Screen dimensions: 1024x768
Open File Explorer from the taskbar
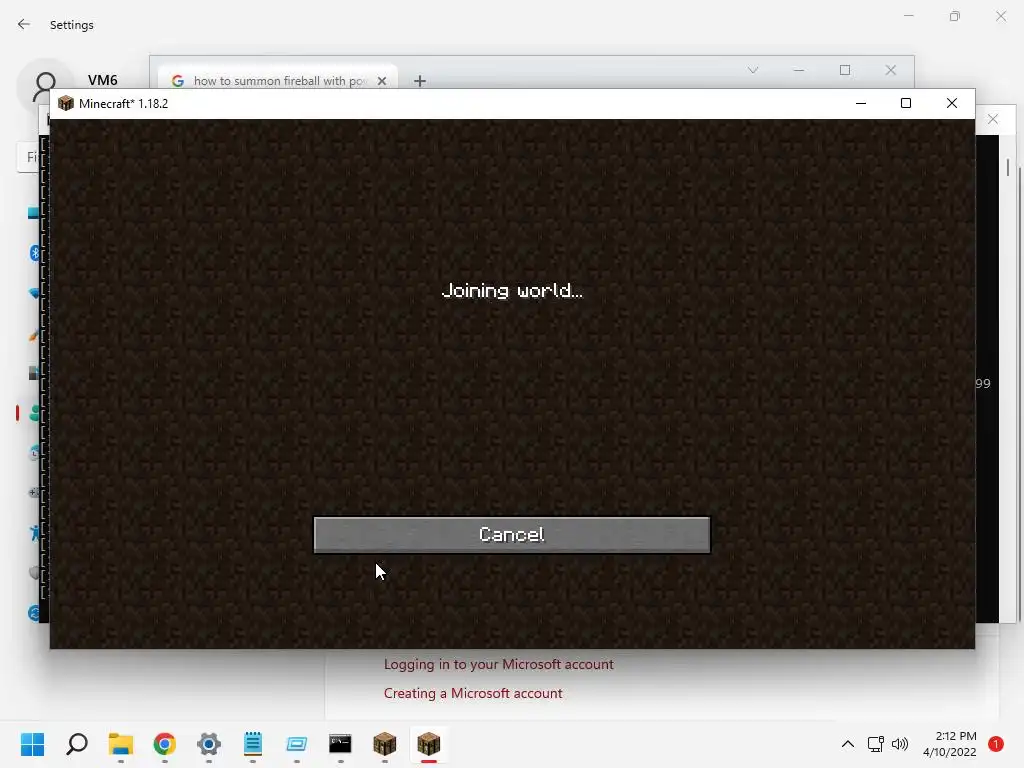point(121,744)
